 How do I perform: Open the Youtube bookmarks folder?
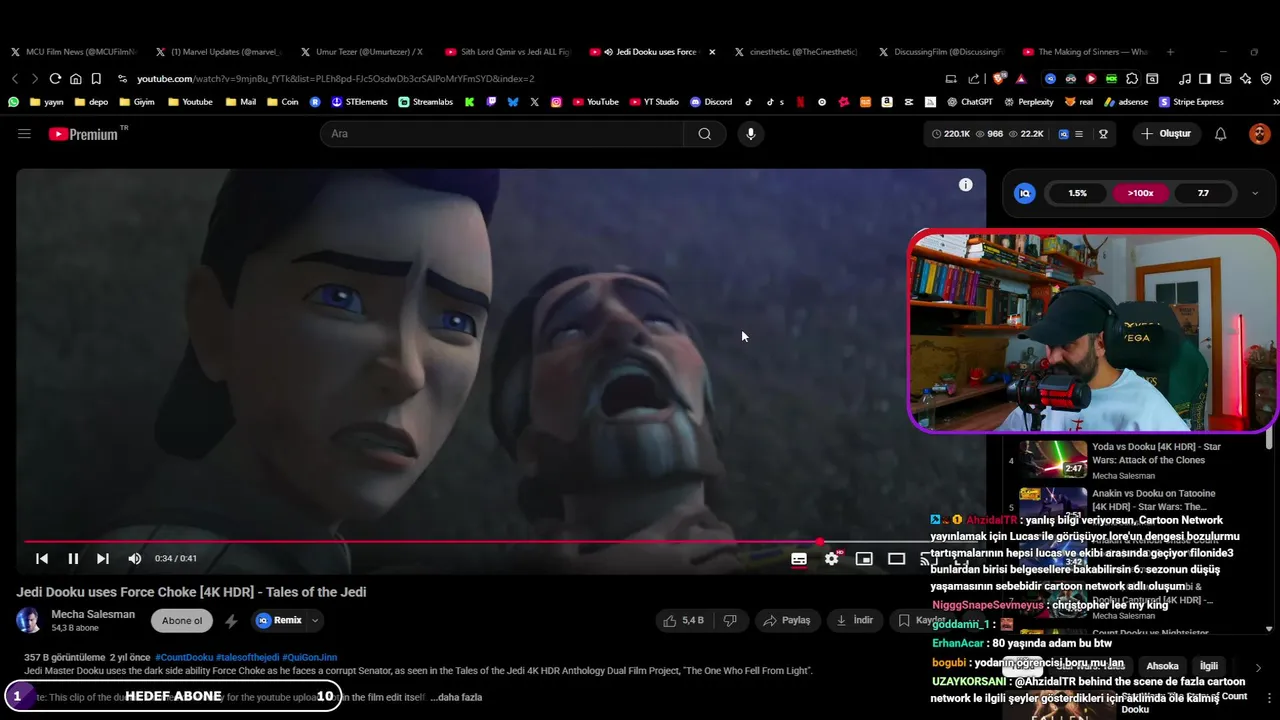pyautogui.click(x=190, y=102)
